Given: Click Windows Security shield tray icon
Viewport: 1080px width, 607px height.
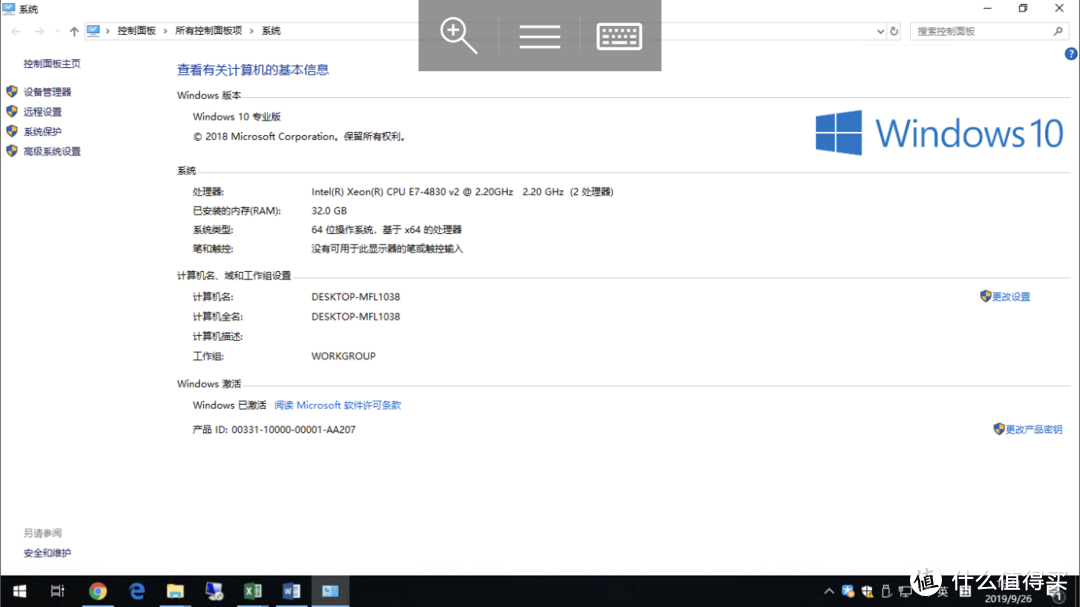Looking at the screenshot, I should (x=867, y=591).
